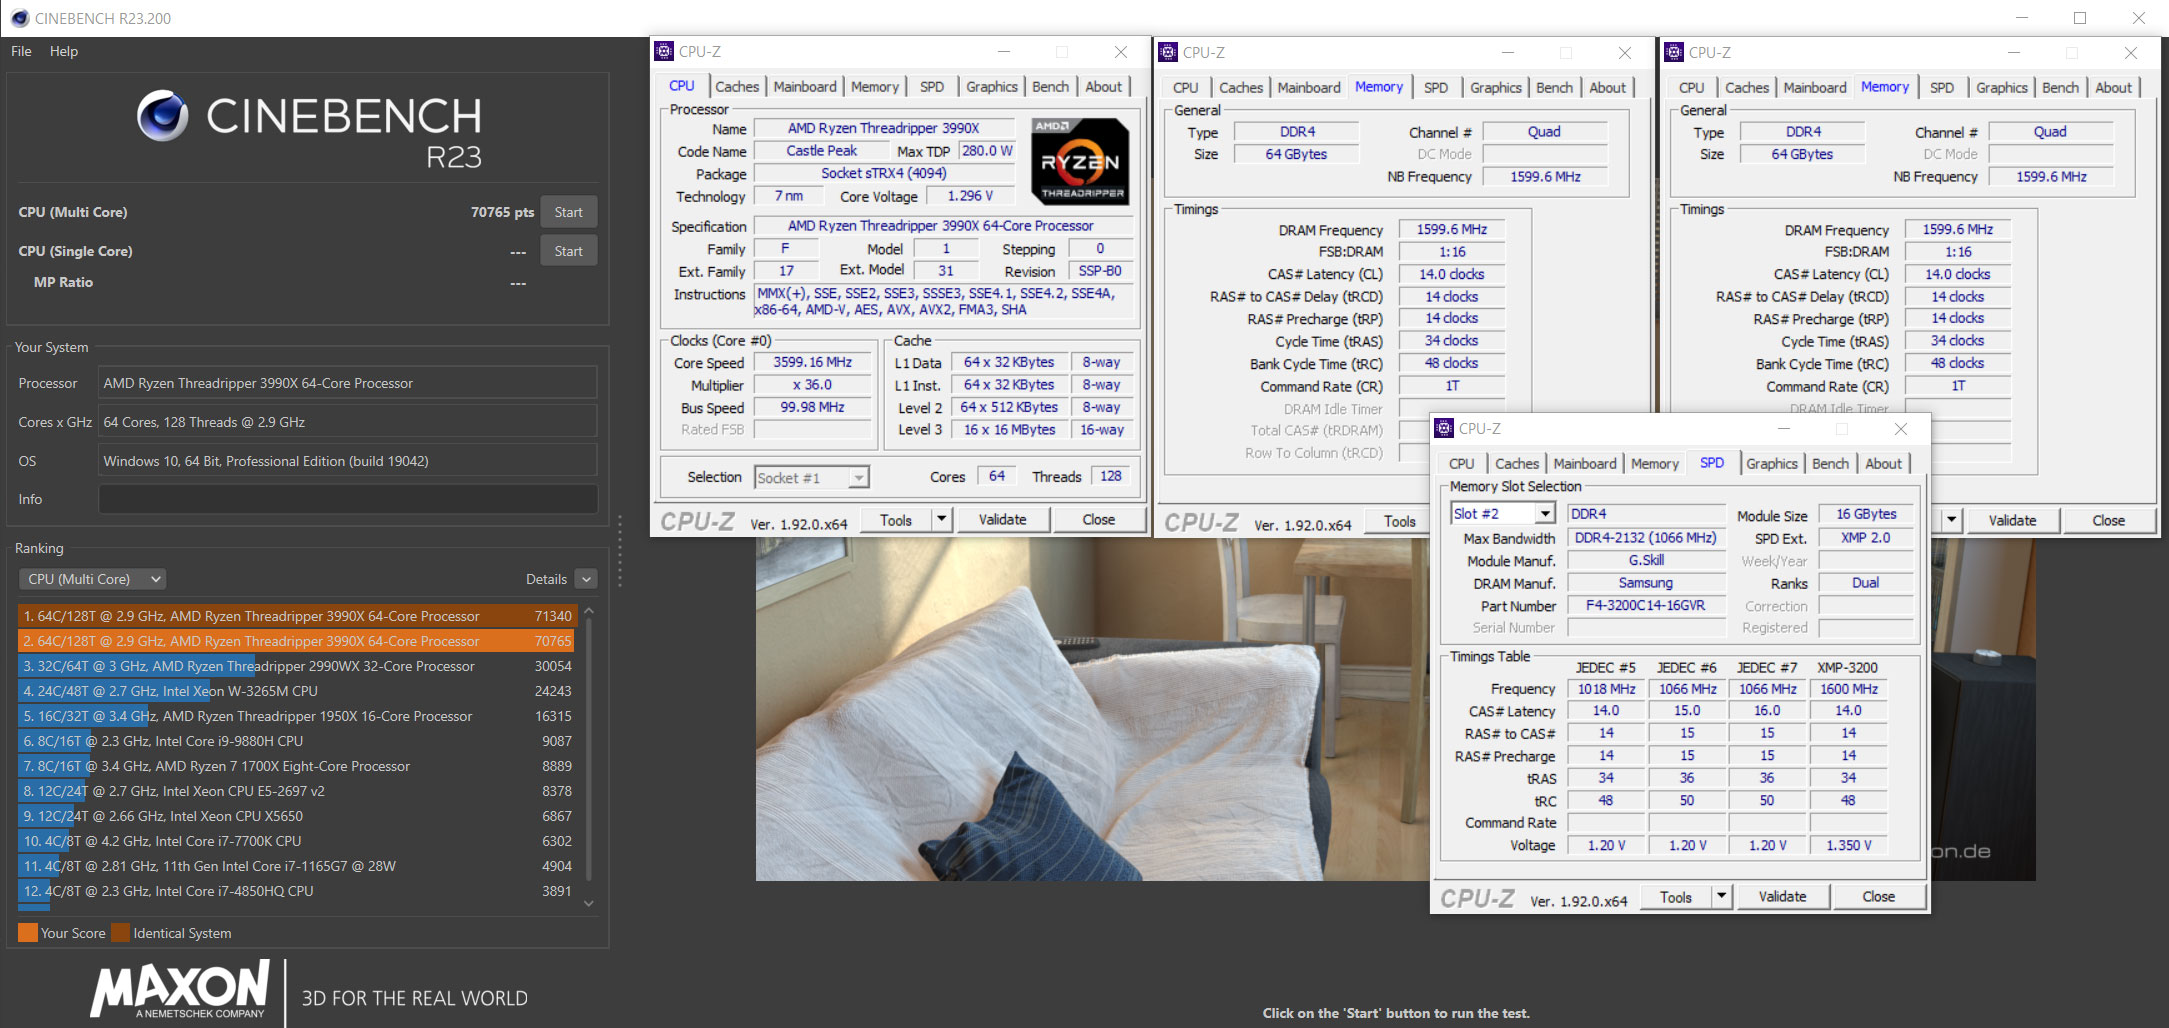2169x1028 pixels.
Task: Expand the ranking Details chevron
Action: point(587,579)
